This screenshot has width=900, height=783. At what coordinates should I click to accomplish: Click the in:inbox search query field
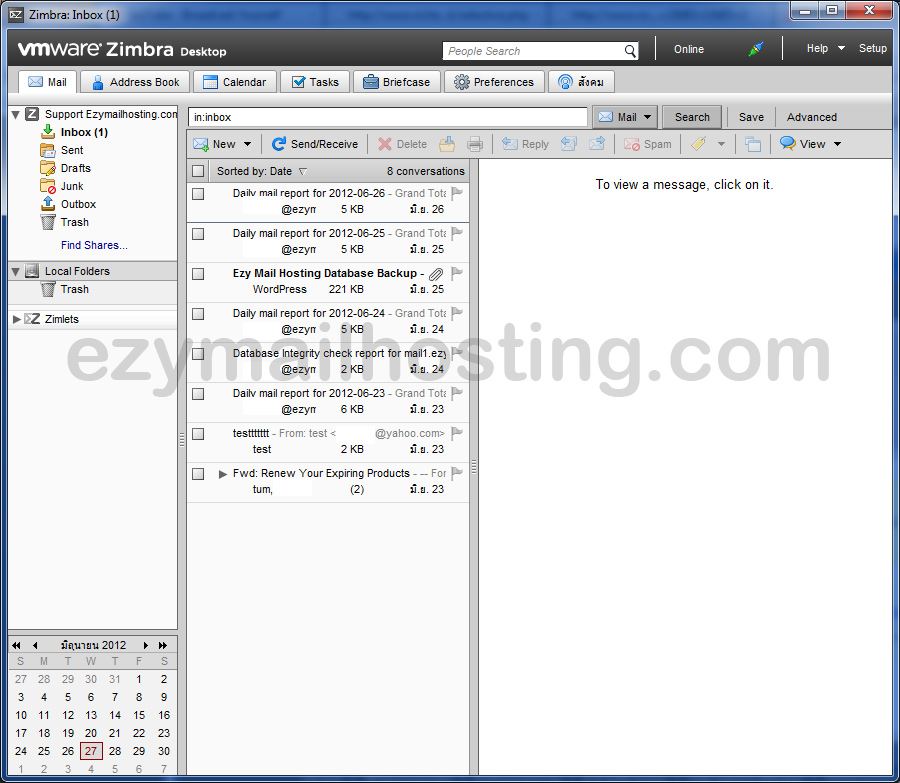pyautogui.click(x=387, y=117)
